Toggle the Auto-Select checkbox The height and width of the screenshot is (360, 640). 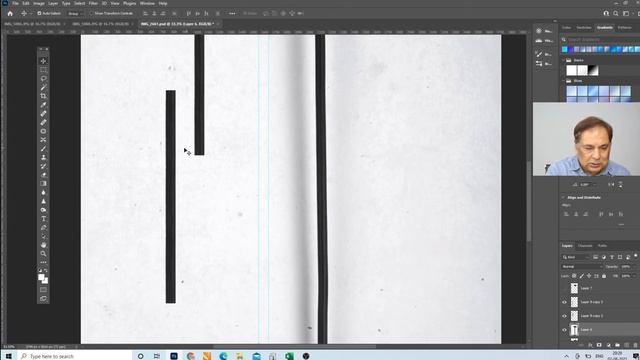tap(39, 13)
